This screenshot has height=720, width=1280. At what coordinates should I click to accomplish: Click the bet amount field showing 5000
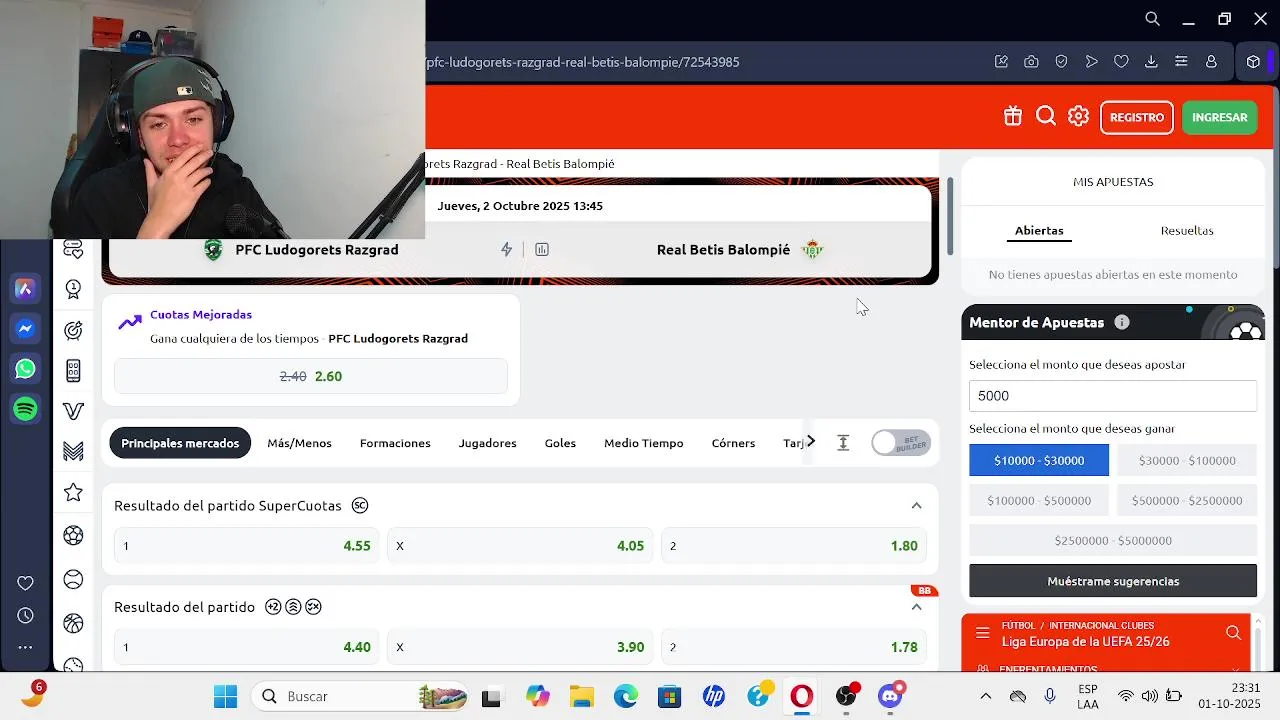pos(1113,396)
